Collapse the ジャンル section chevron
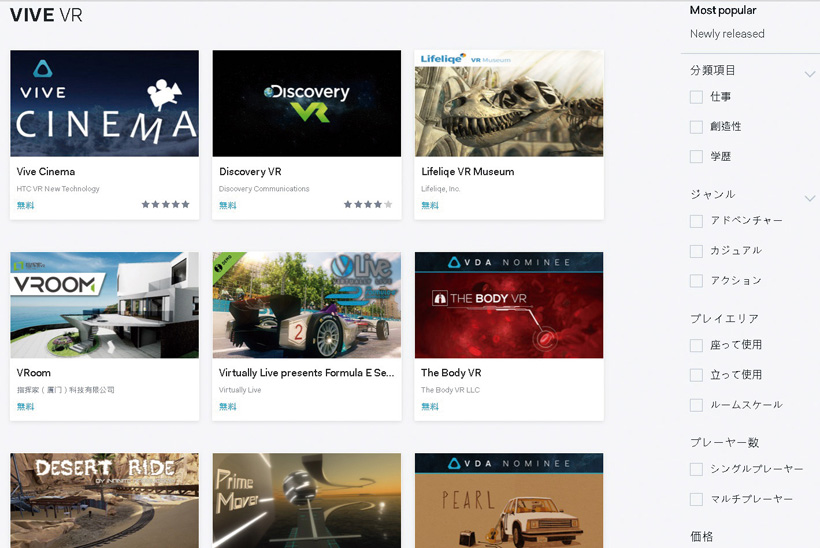 click(x=810, y=198)
